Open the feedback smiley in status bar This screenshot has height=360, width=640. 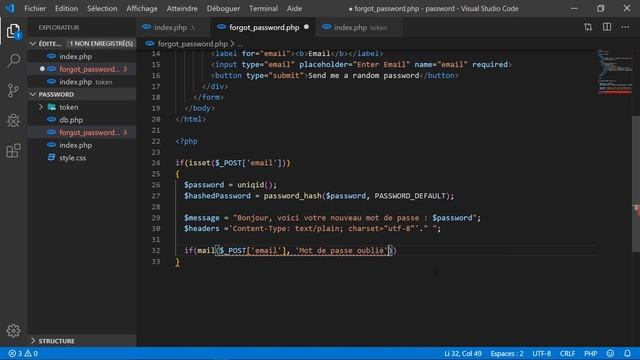point(610,353)
